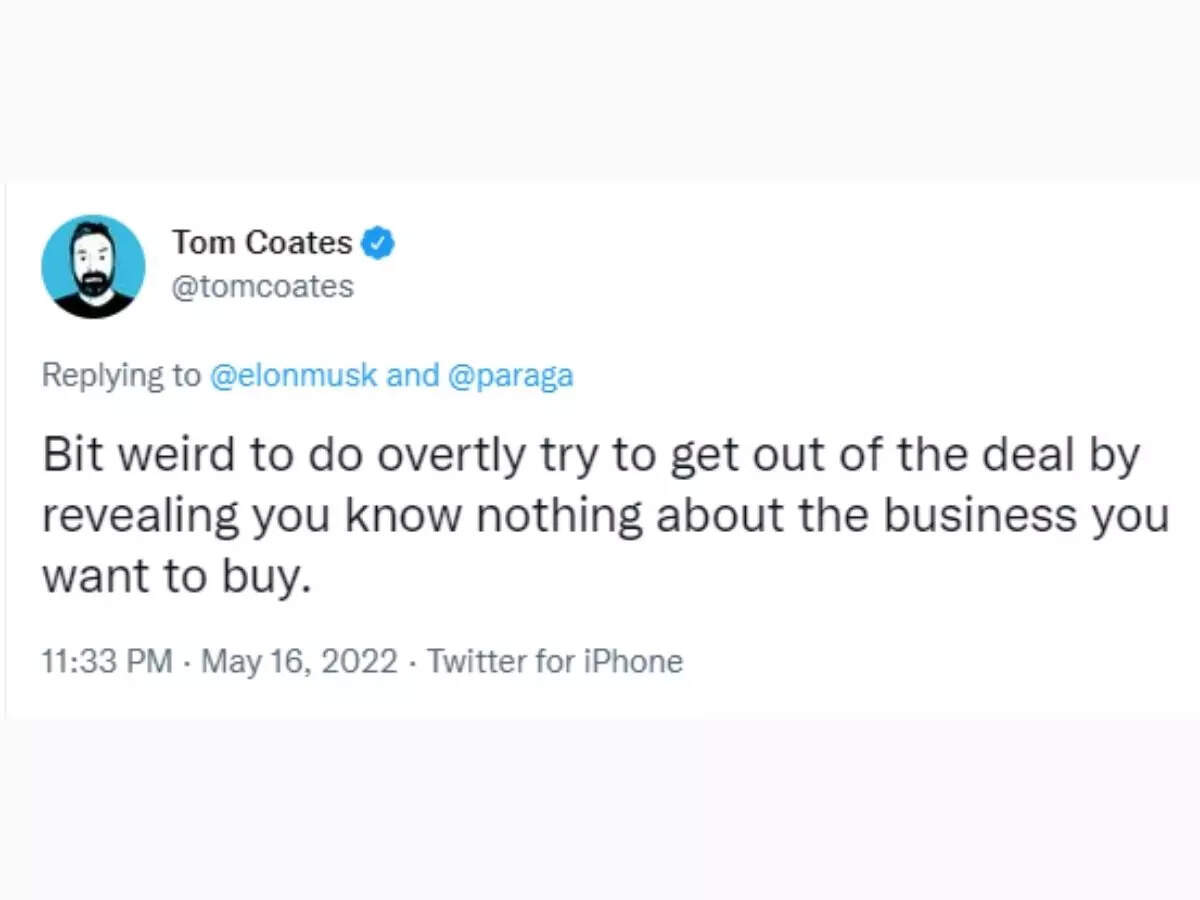Click the blue verified checkmark badge
This screenshot has height=900, width=1200.
point(379,243)
